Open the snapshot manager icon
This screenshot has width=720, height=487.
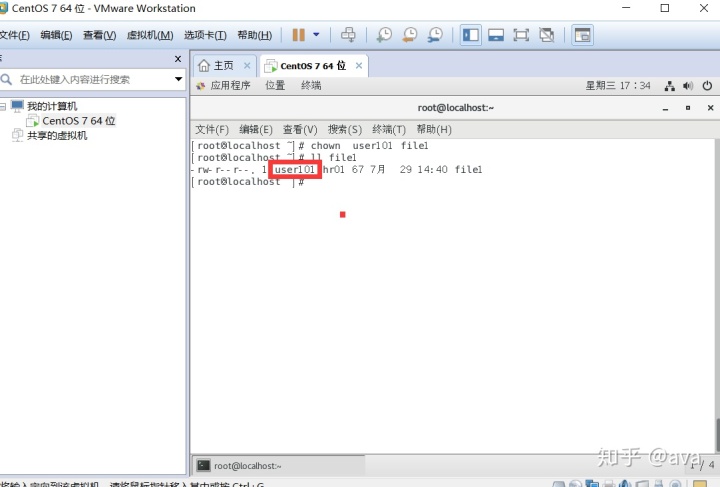[x=435, y=35]
